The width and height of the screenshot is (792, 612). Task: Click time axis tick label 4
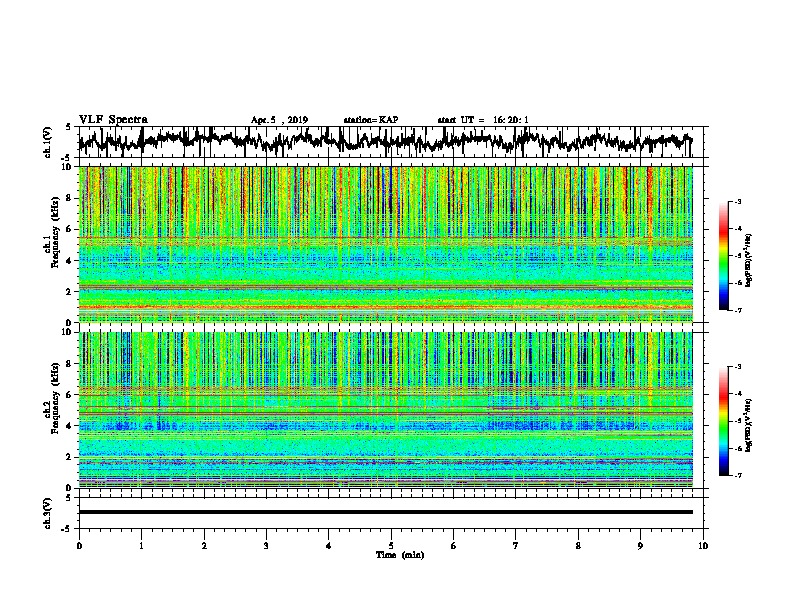(329, 546)
